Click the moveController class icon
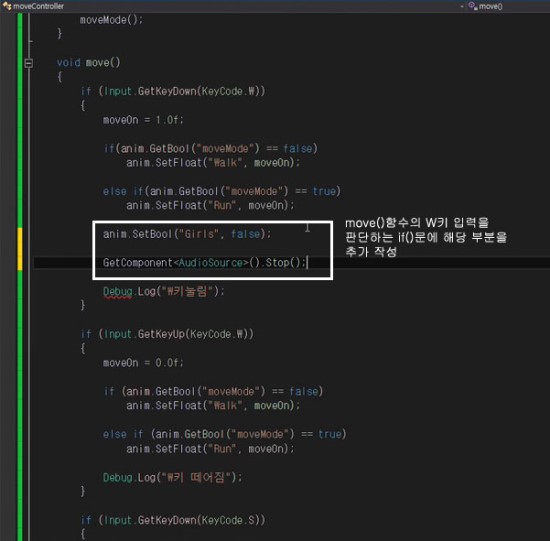The image size is (550, 541). (x=7, y=6)
